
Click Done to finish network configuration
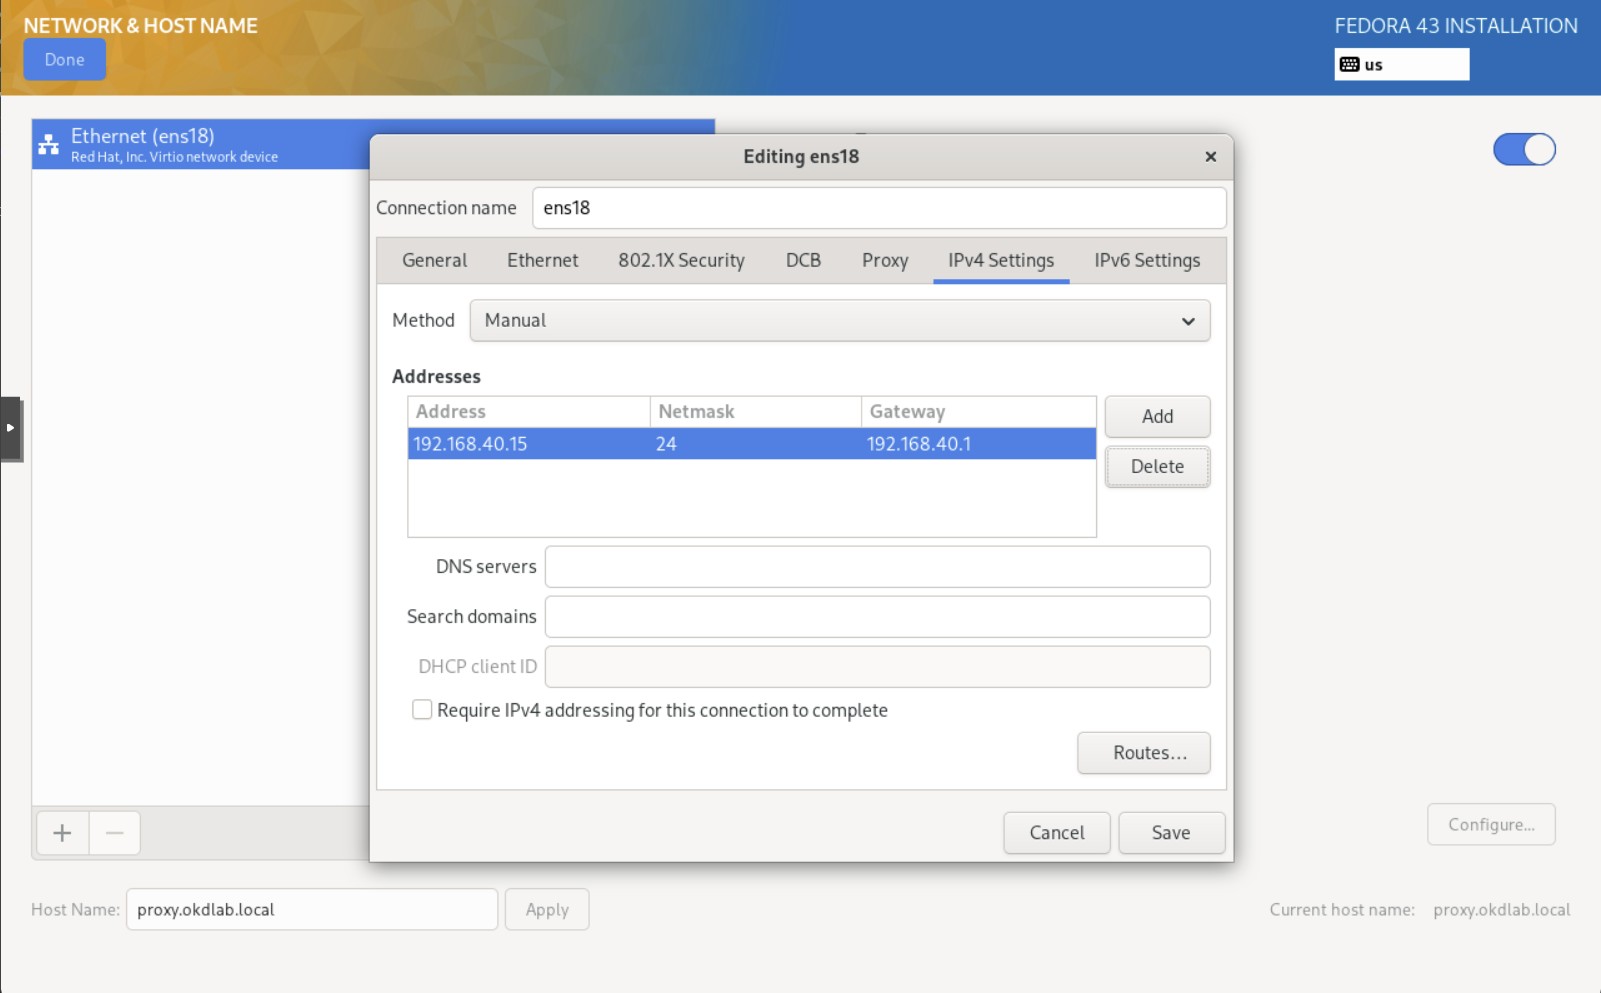65,60
